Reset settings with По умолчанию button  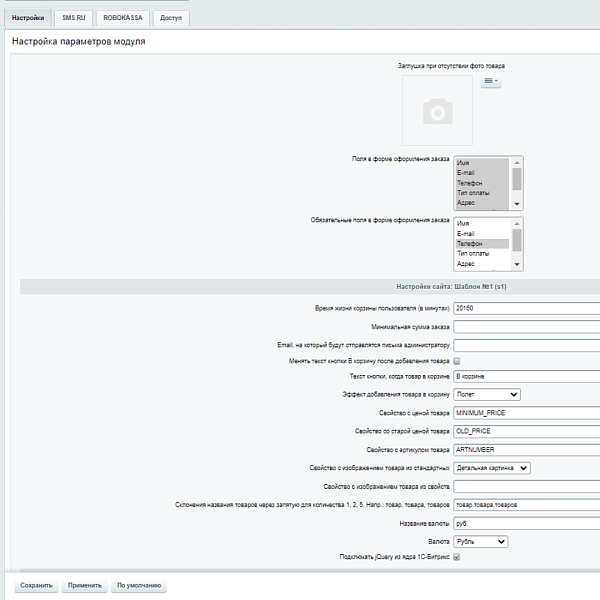pos(138,586)
